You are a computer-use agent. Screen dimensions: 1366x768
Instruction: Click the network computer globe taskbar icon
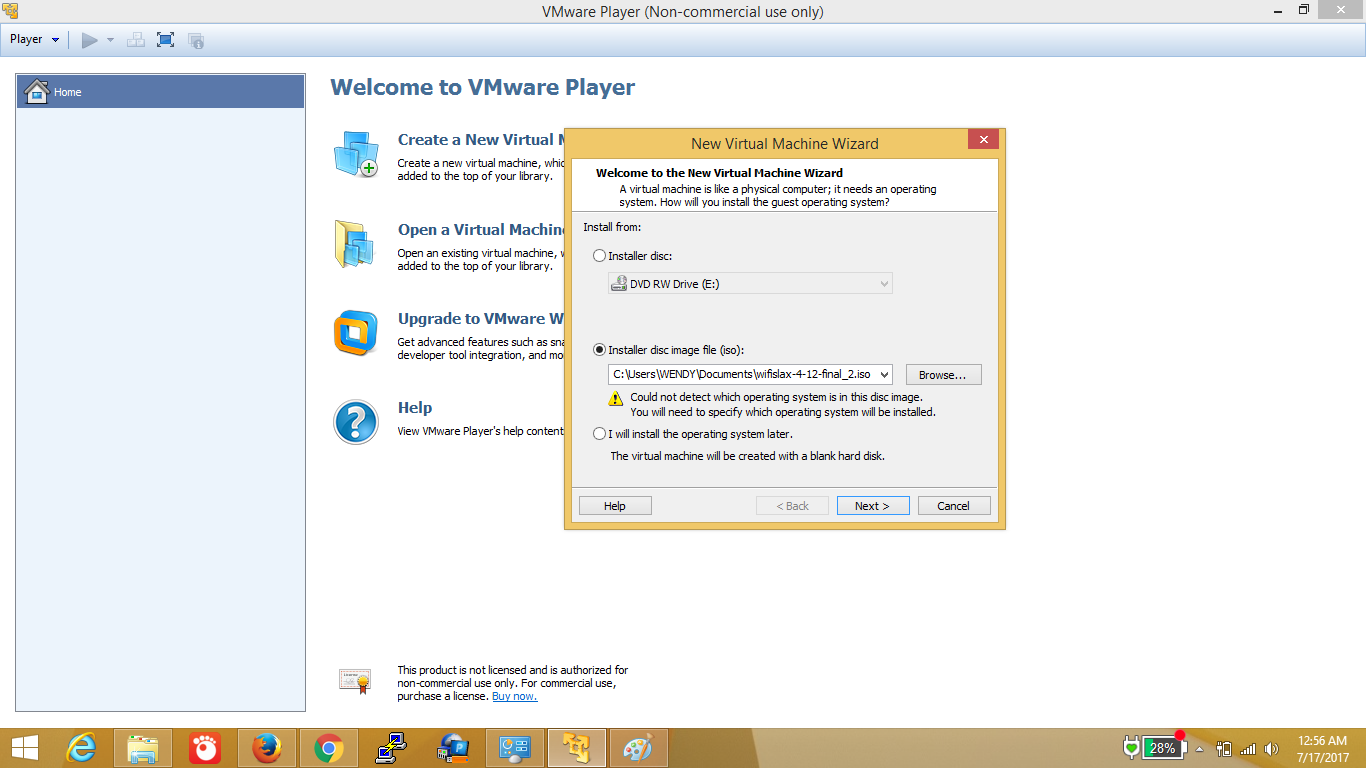(453, 748)
